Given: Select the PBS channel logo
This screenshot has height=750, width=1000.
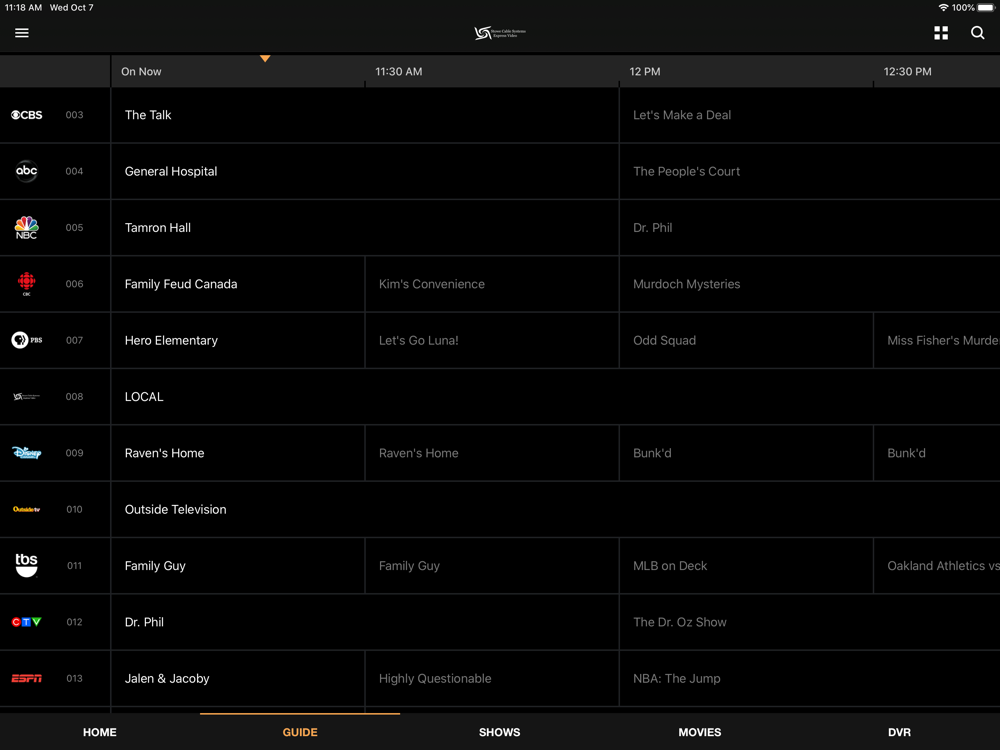Looking at the screenshot, I should pyautogui.click(x=27, y=340).
